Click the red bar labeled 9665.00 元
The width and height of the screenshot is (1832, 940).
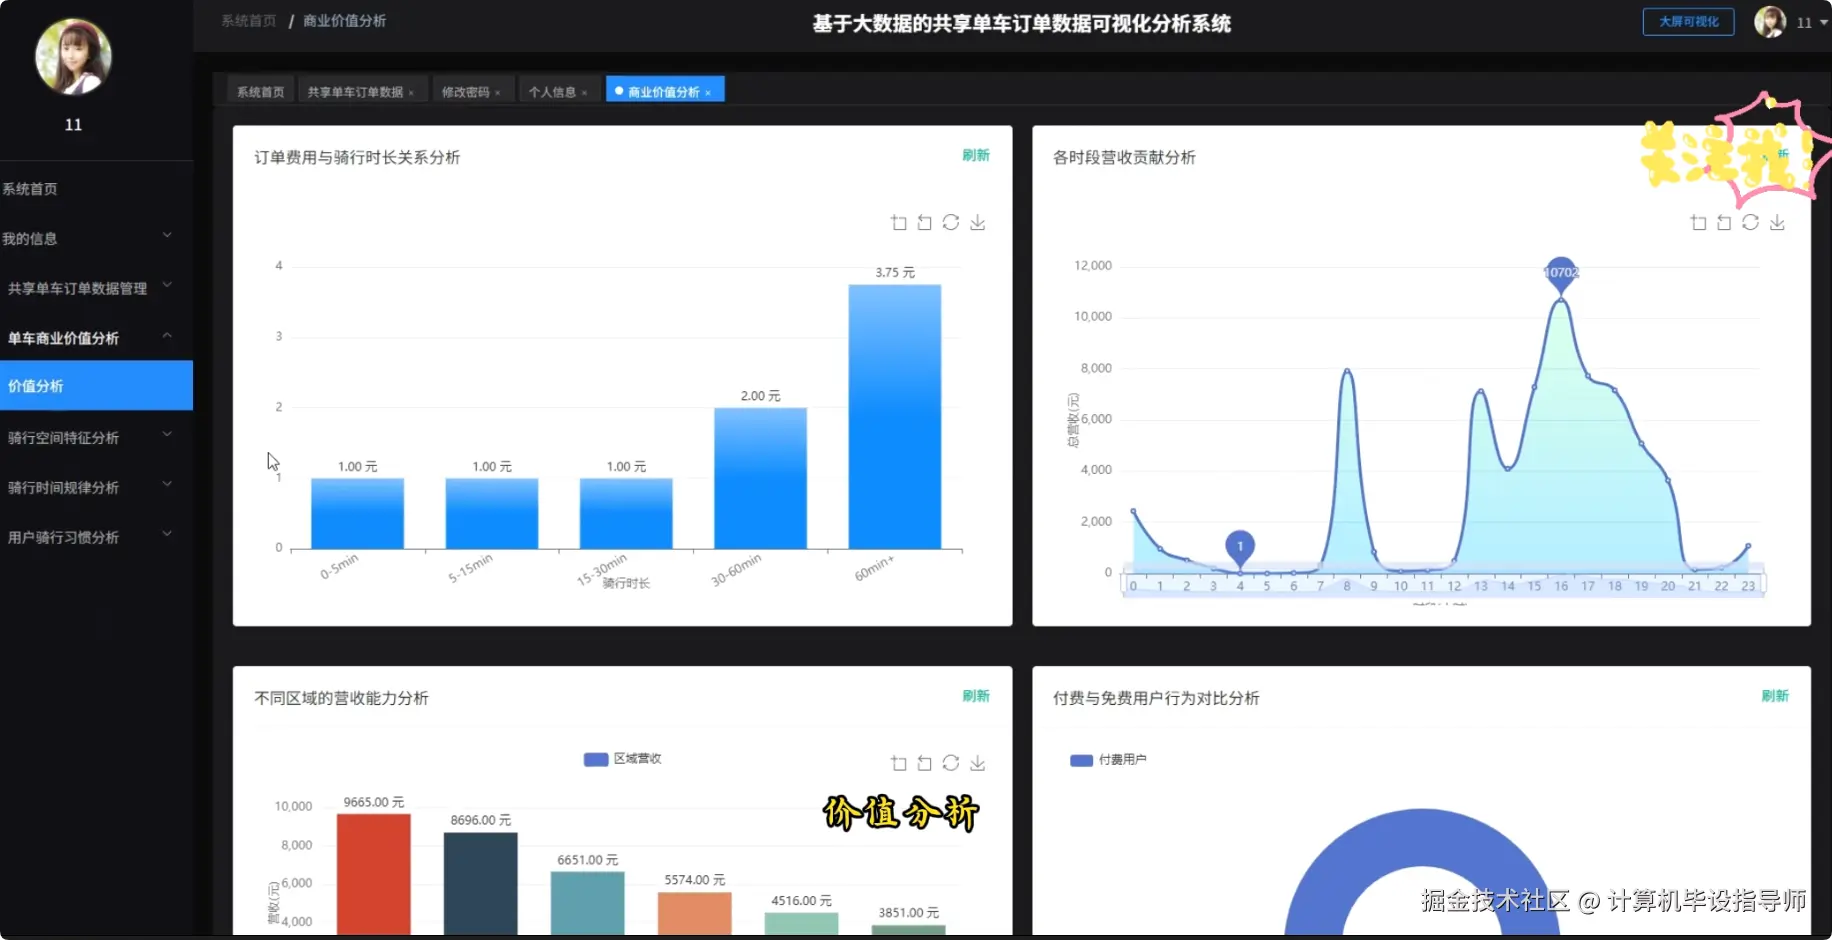point(374,874)
